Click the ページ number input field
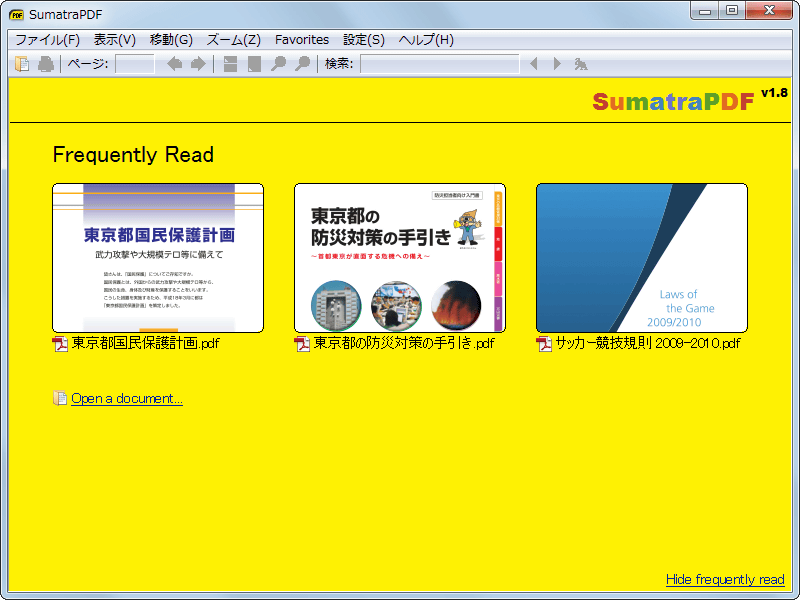Image resolution: width=800 pixels, height=600 pixels. coord(135,64)
